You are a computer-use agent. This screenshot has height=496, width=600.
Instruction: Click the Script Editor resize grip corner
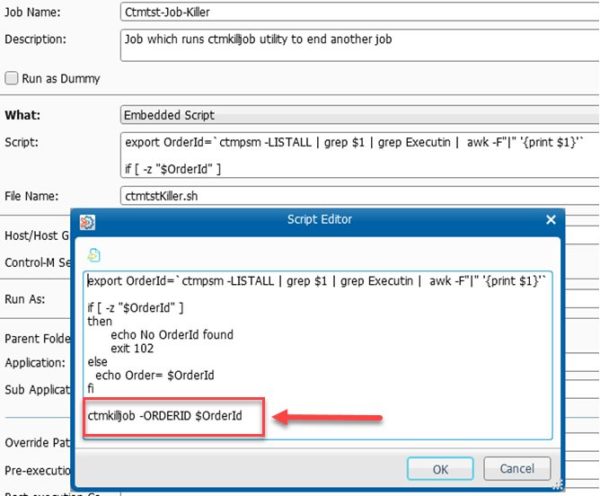coord(558,485)
